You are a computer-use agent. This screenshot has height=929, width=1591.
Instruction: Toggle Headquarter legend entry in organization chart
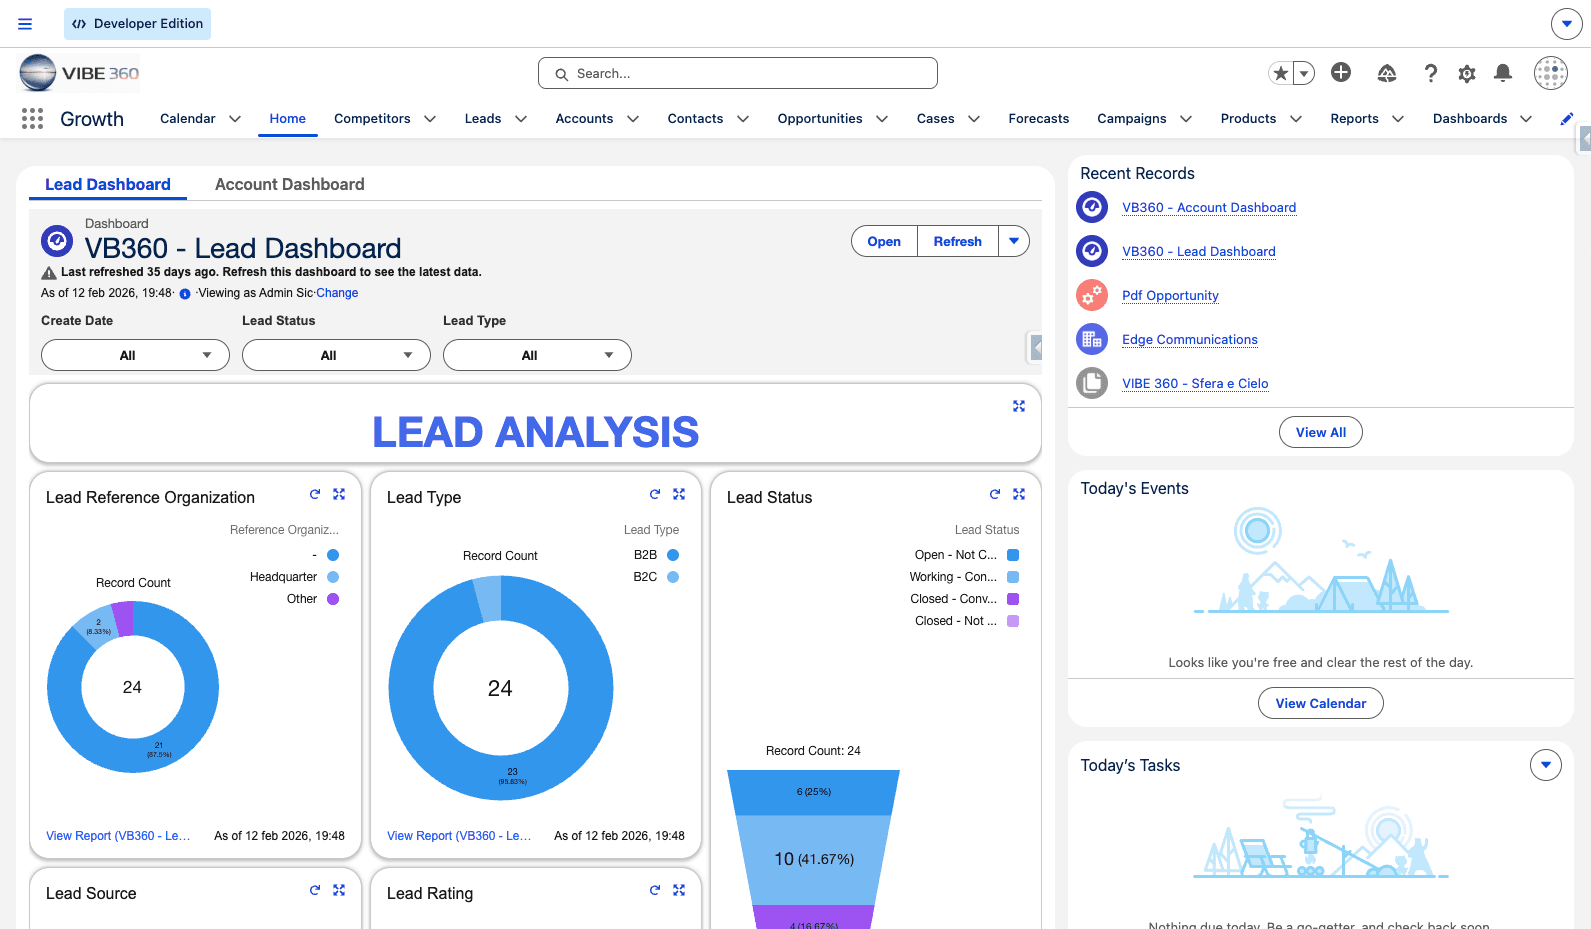333,577
